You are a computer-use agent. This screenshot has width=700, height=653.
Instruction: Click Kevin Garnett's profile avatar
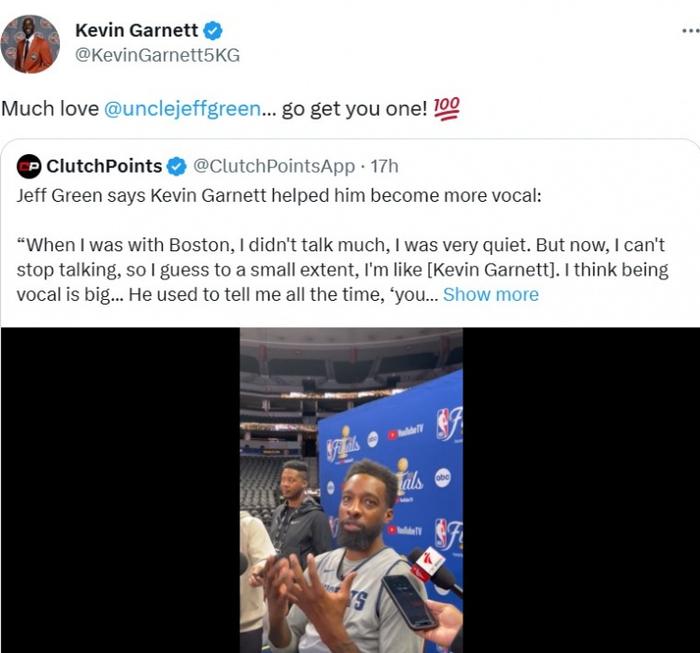coord(30,44)
